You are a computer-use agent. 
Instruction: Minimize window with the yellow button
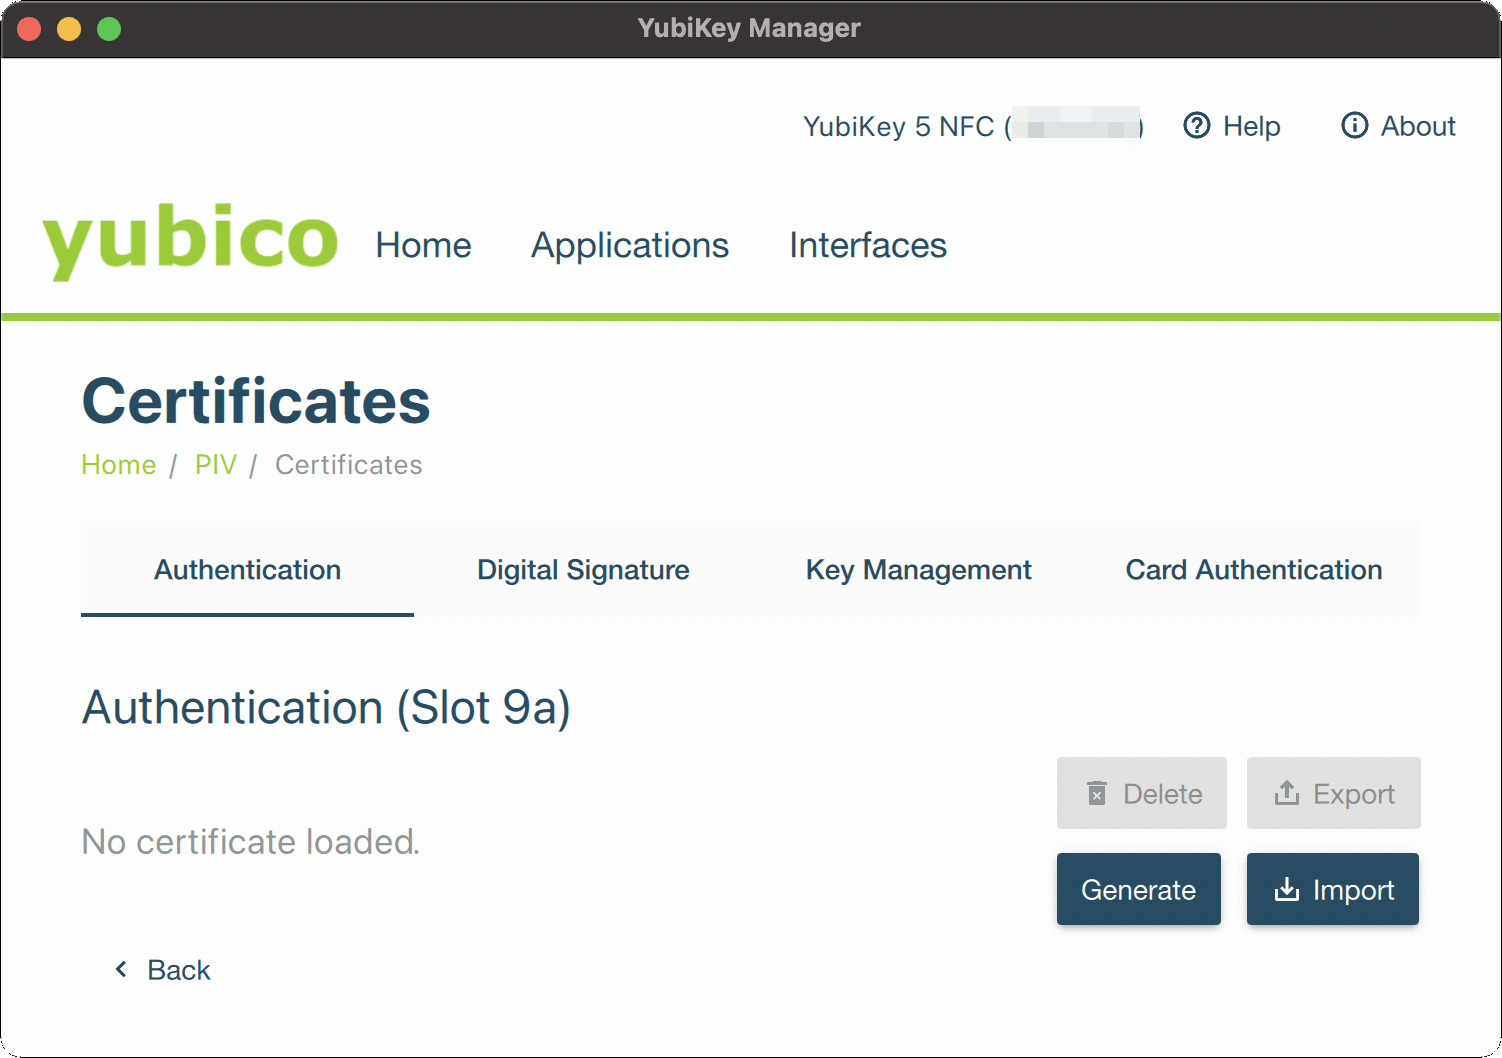[69, 29]
